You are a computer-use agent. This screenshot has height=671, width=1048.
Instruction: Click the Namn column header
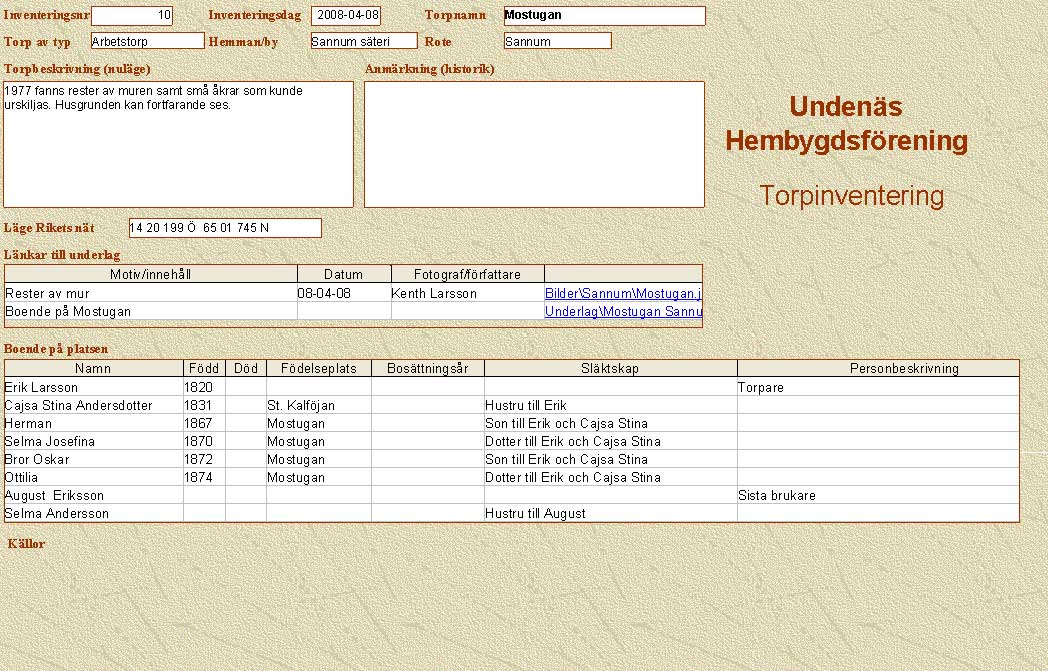point(93,369)
